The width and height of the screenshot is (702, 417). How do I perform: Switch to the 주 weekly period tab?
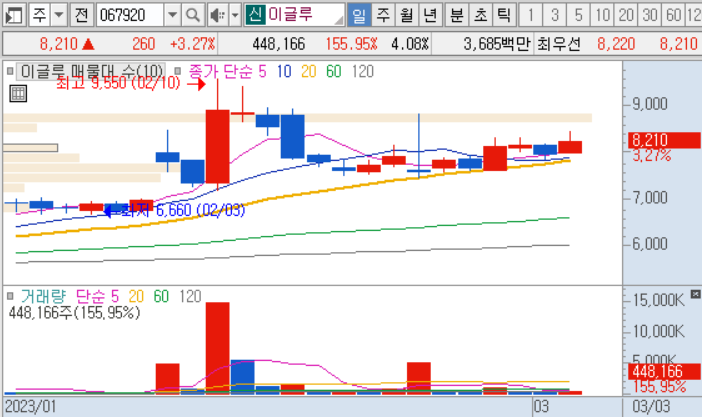point(383,15)
